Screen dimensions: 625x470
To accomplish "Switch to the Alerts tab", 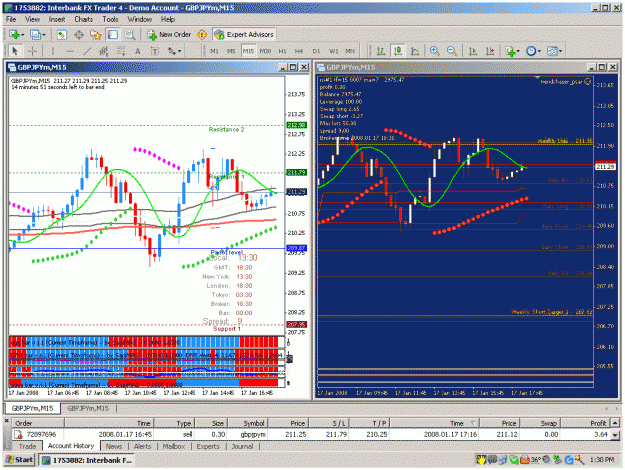I will click(142, 446).
